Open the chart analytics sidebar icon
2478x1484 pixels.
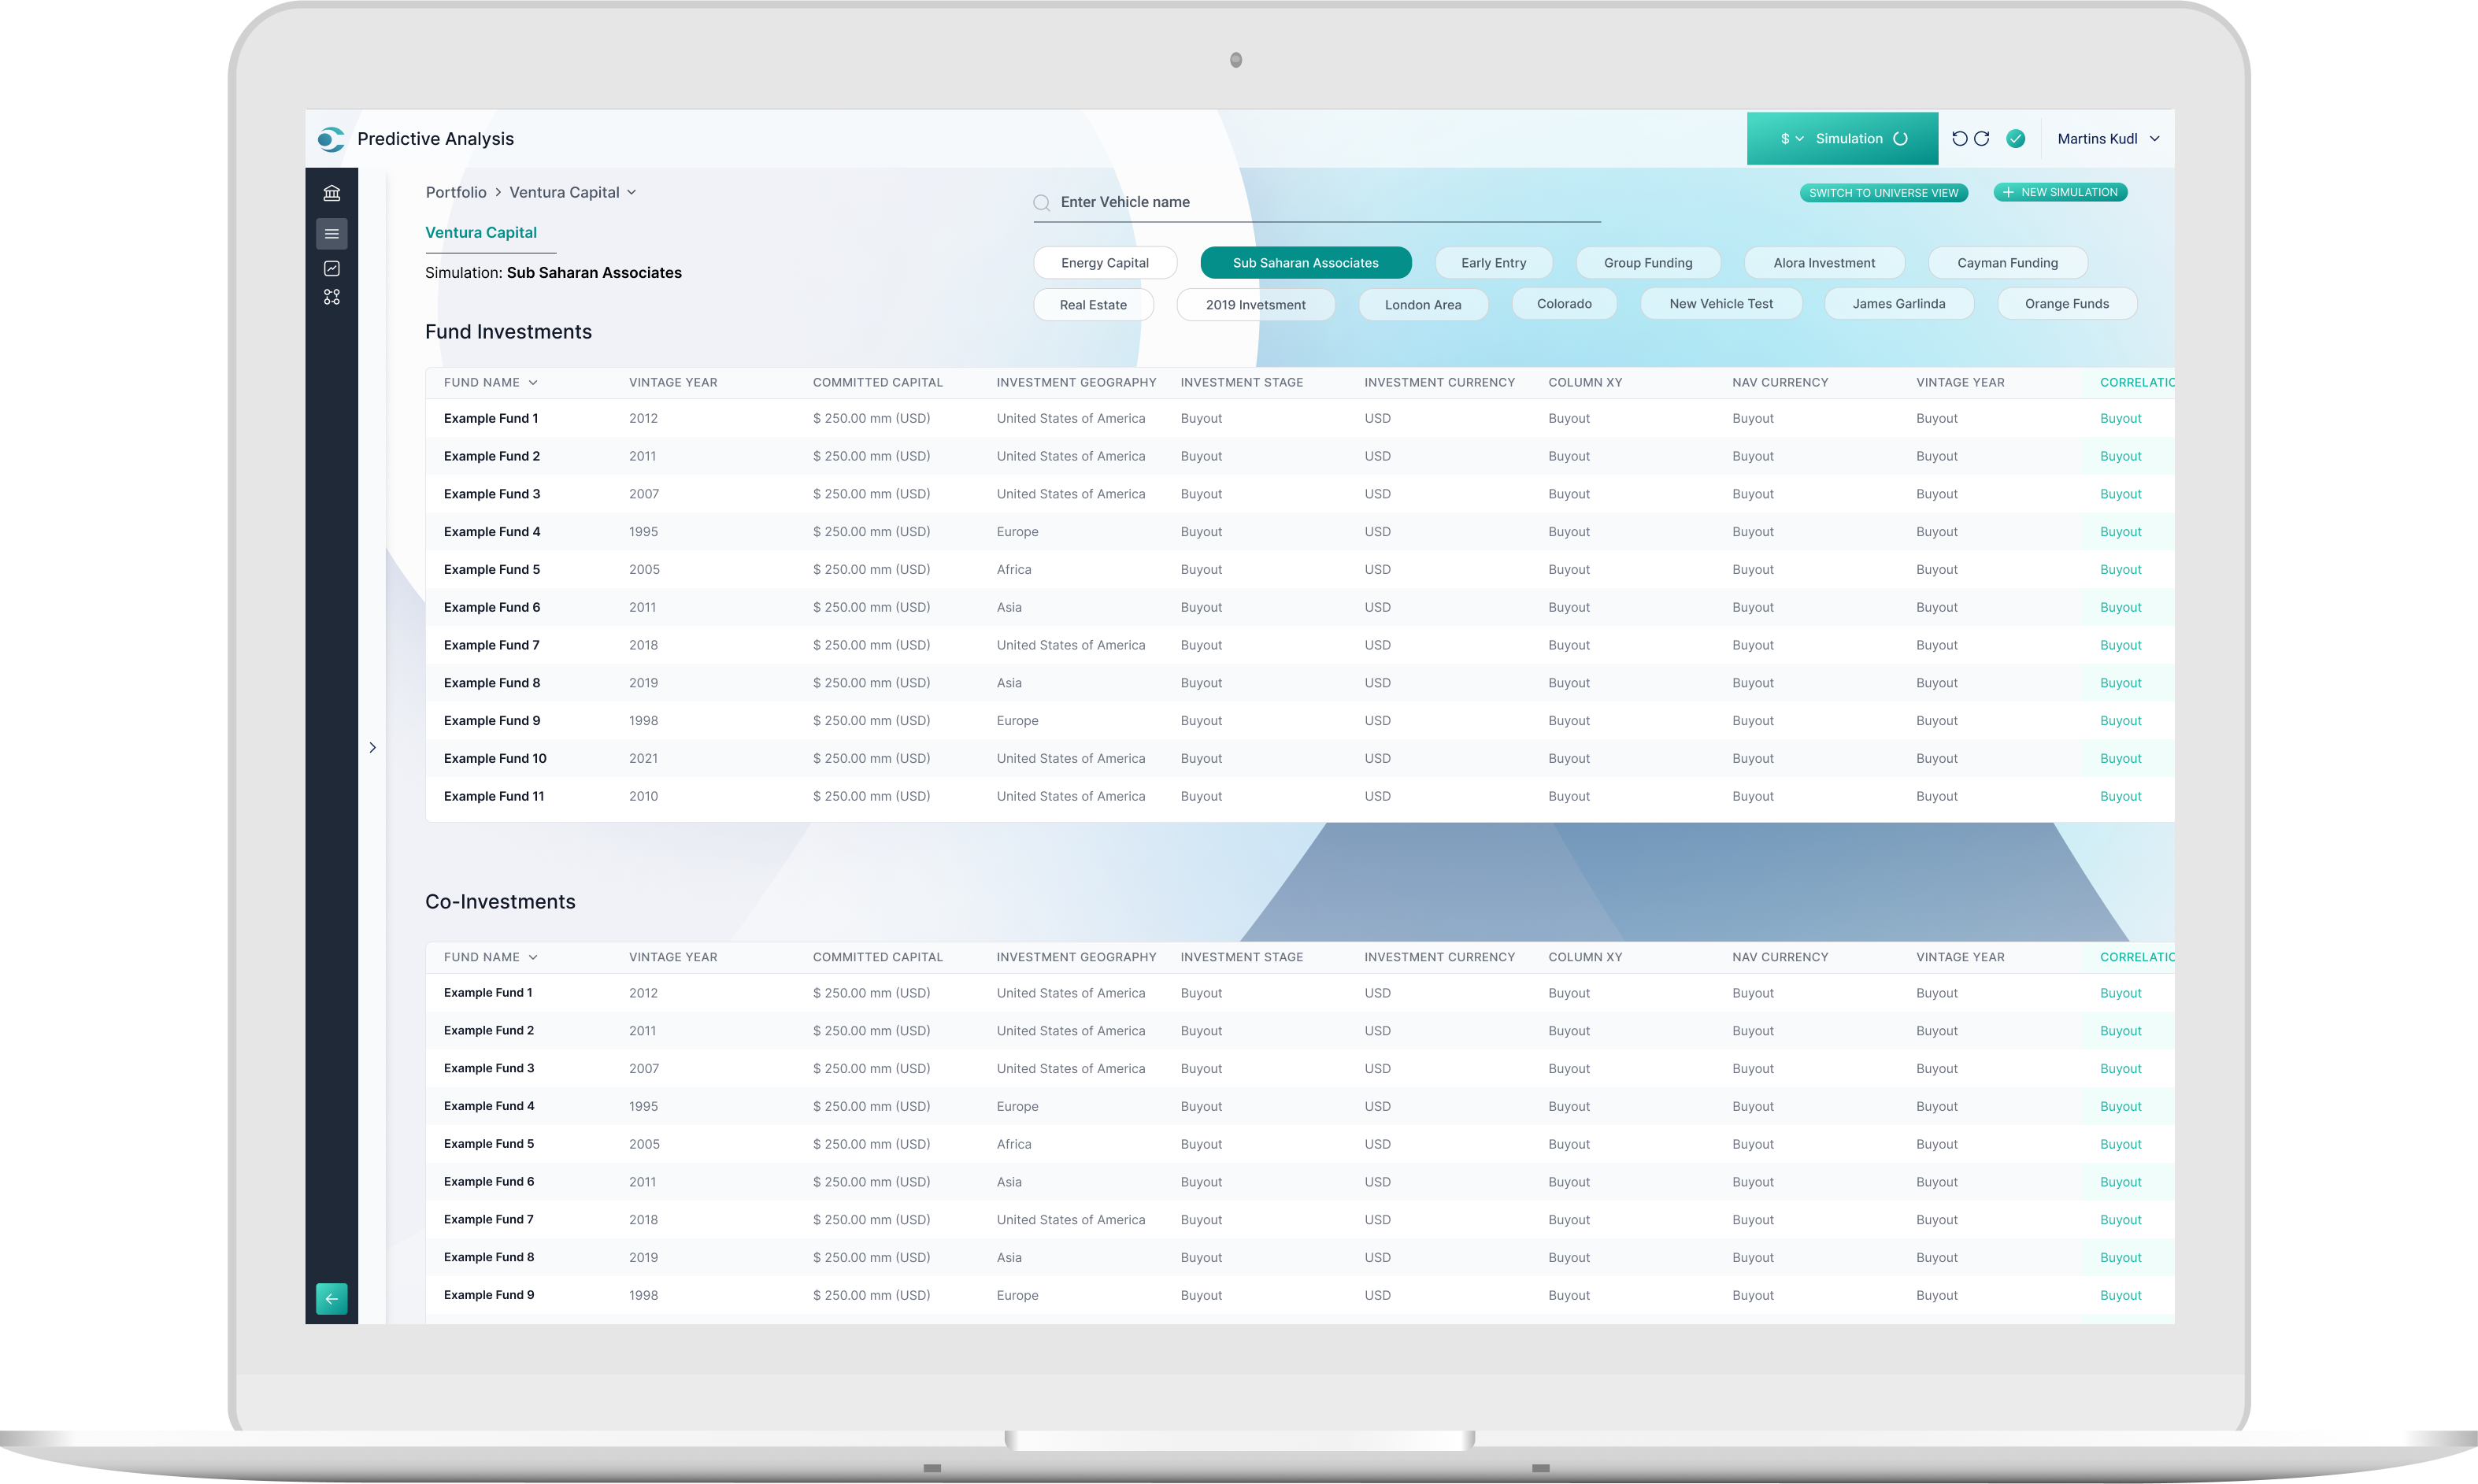(332, 268)
